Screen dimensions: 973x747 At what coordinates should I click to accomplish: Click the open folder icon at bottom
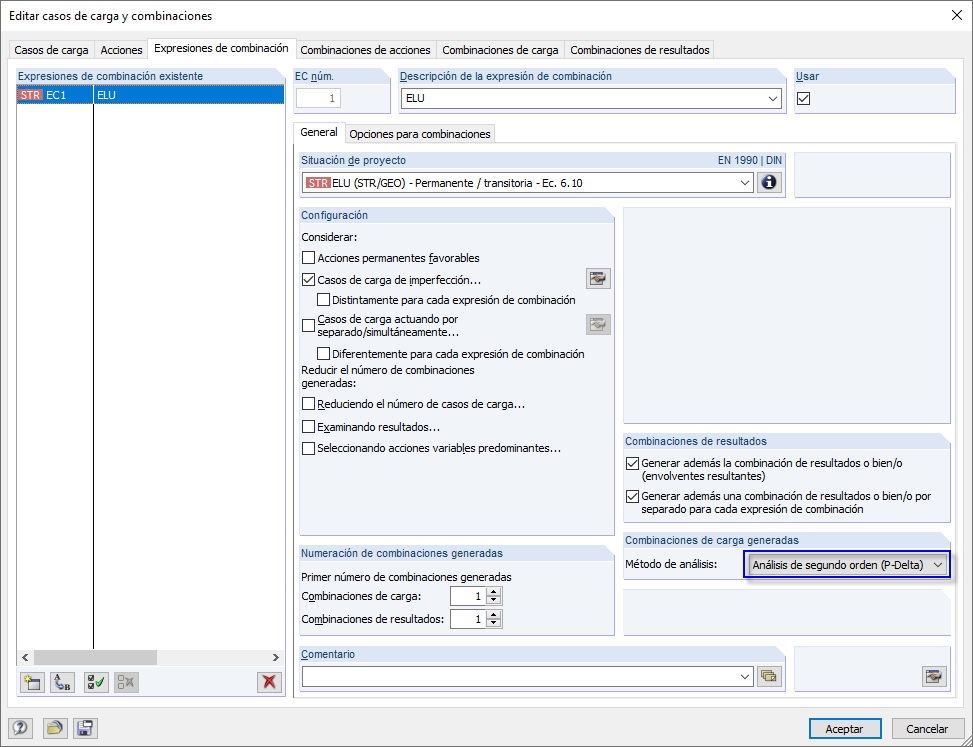tap(55, 728)
